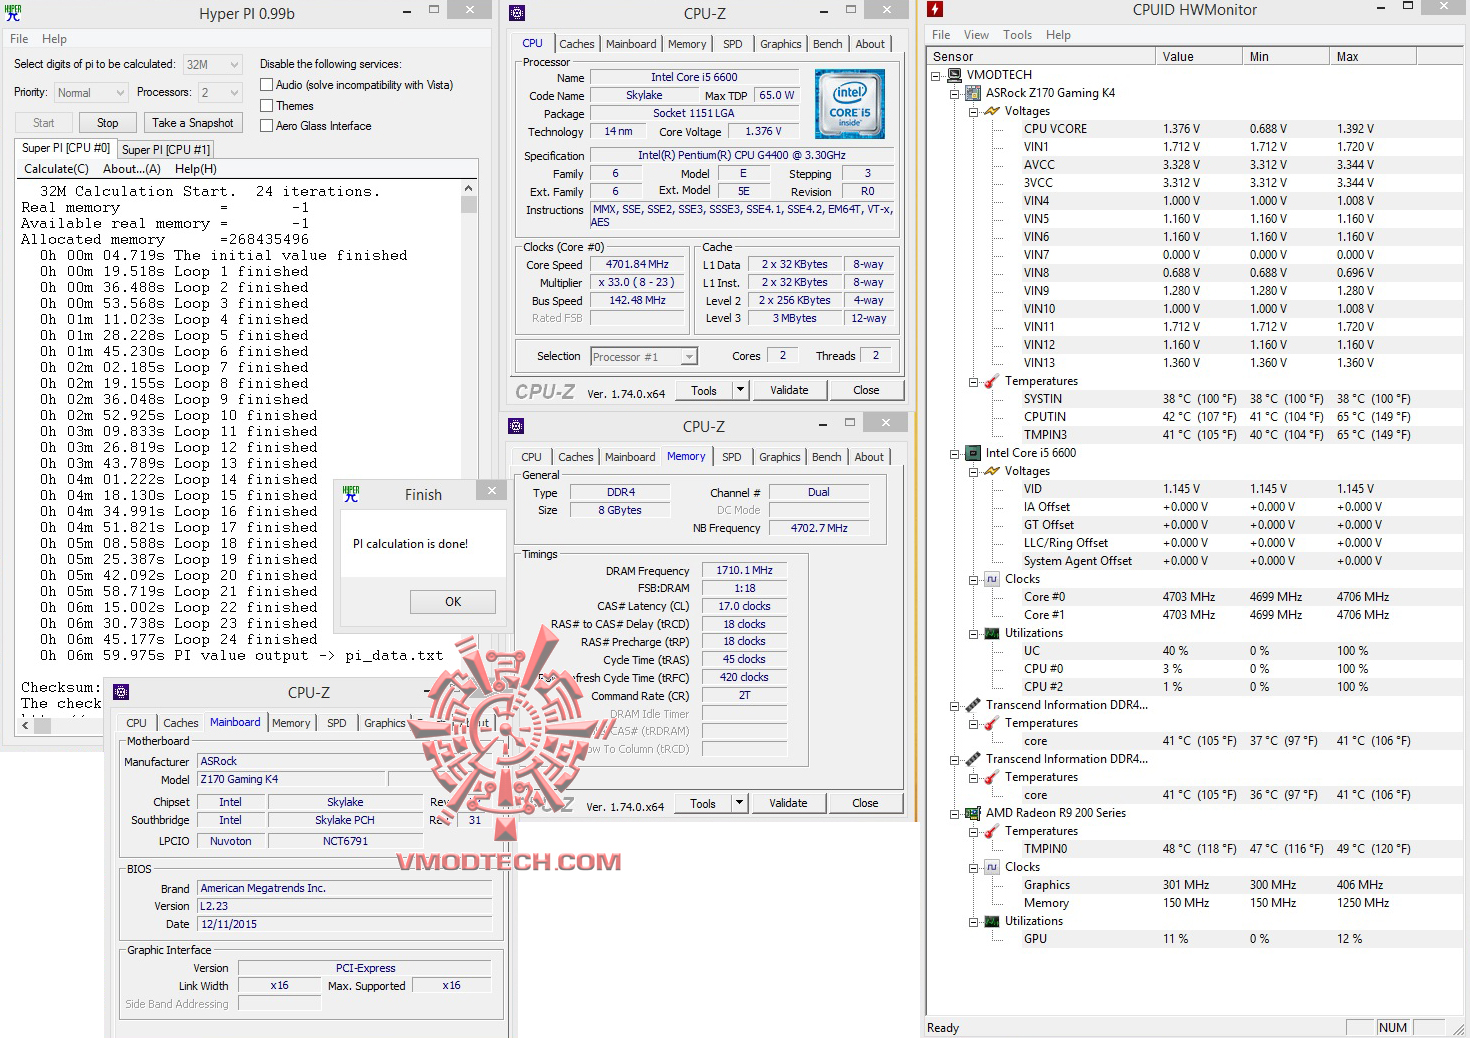Switch to the Super PI [CPU #0] tab
The width and height of the screenshot is (1470, 1038).
[x=66, y=148]
